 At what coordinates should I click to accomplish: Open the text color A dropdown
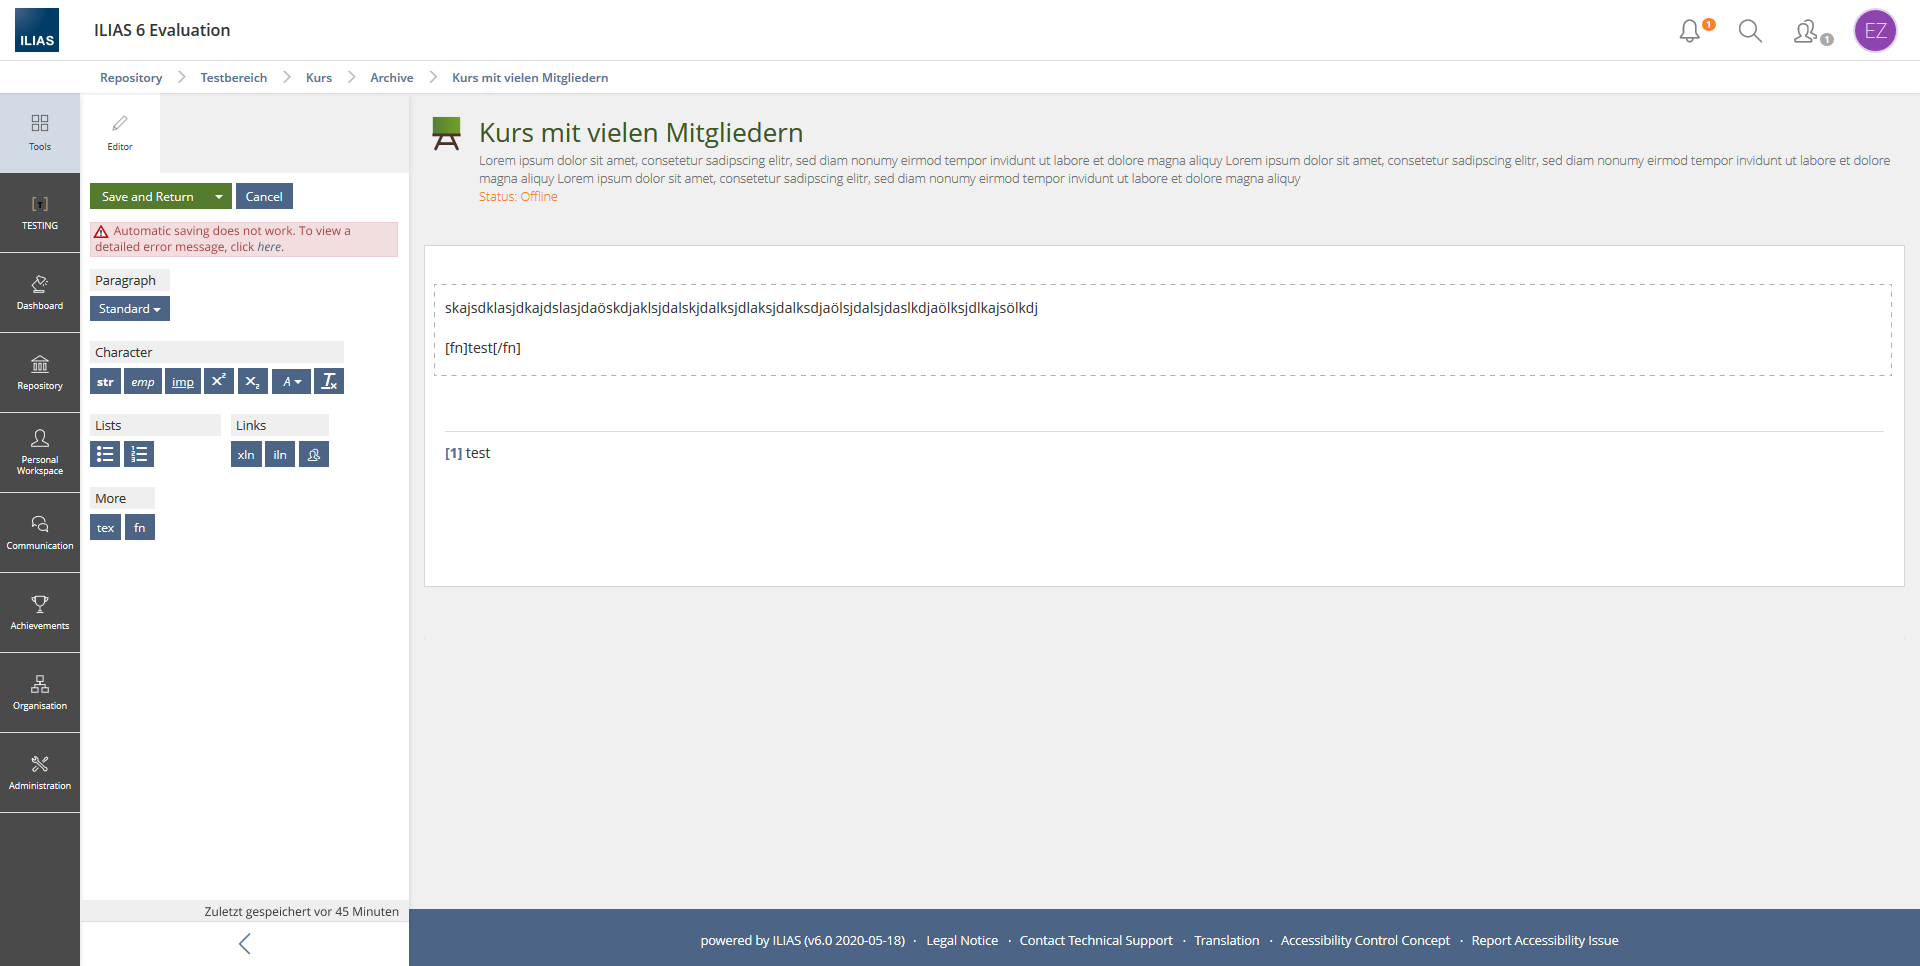click(291, 381)
